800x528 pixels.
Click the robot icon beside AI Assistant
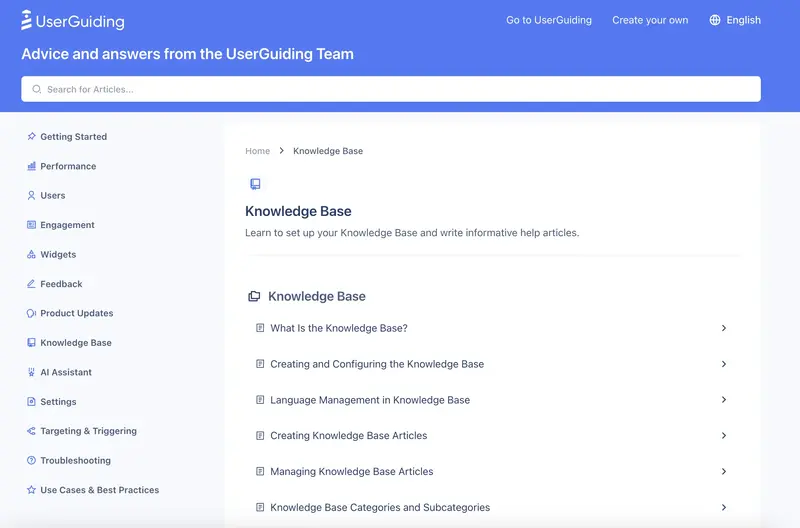coord(31,372)
